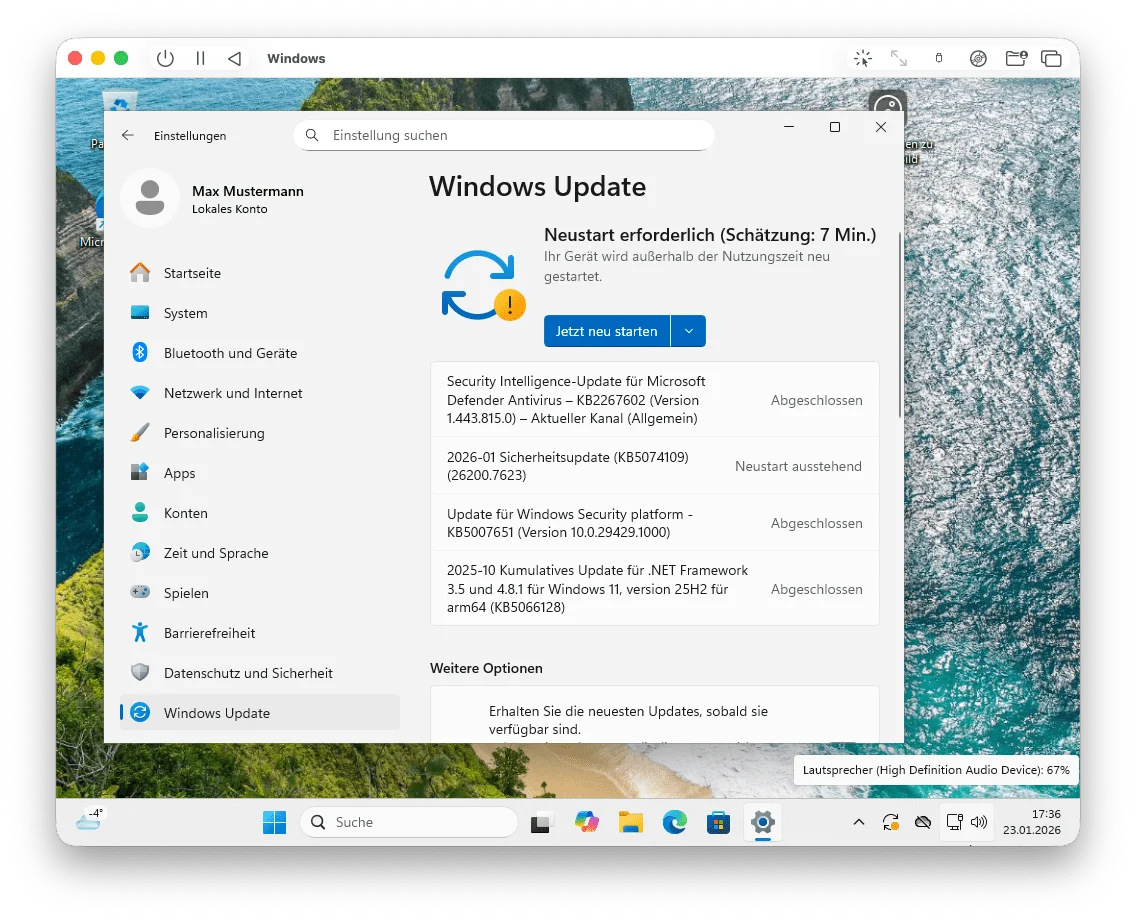The image size is (1136, 920).
Task: Click Jetzt neu starten button
Action: click(606, 331)
